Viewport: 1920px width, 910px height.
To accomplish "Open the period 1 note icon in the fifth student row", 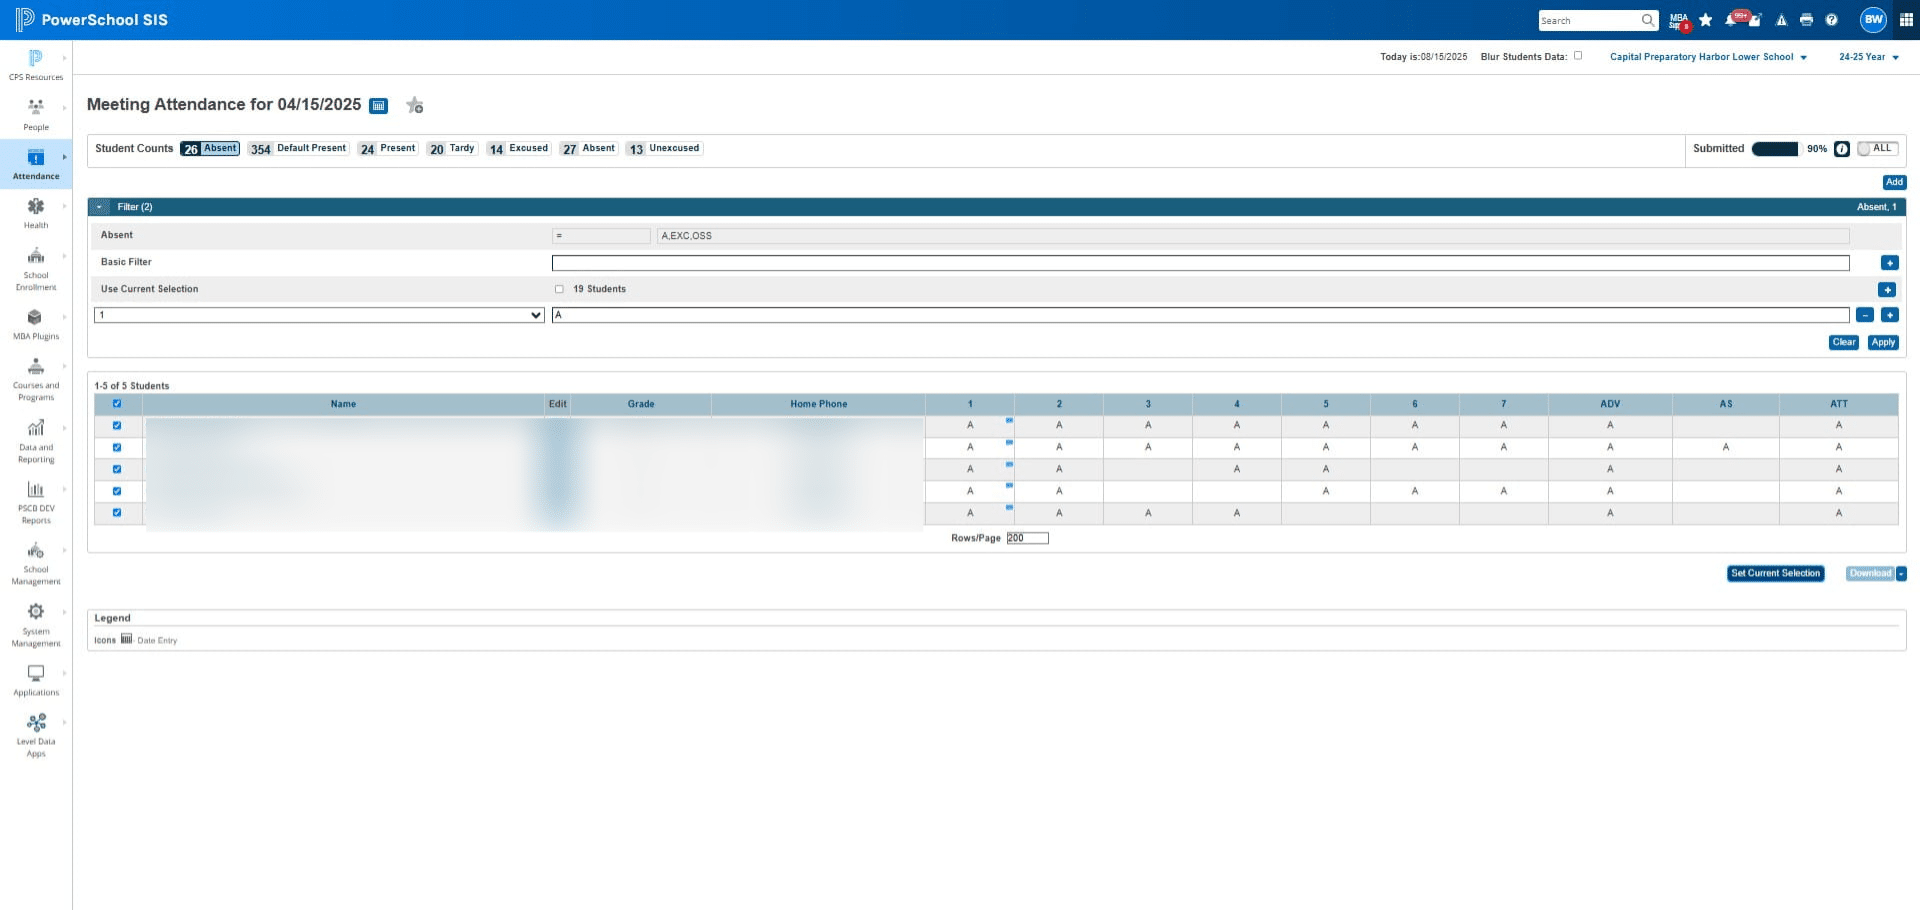I will pyautogui.click(x=1009, y=508).
